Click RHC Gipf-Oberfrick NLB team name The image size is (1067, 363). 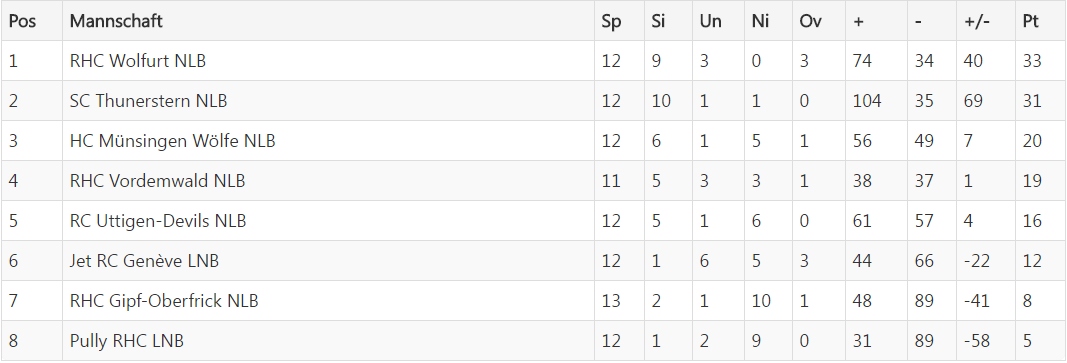[x=164, y=301]
